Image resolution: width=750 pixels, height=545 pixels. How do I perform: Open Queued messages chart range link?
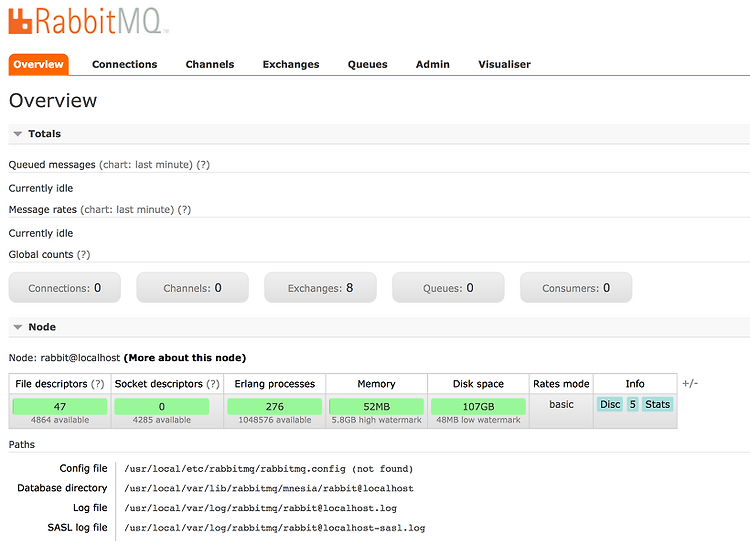[146, 165]
